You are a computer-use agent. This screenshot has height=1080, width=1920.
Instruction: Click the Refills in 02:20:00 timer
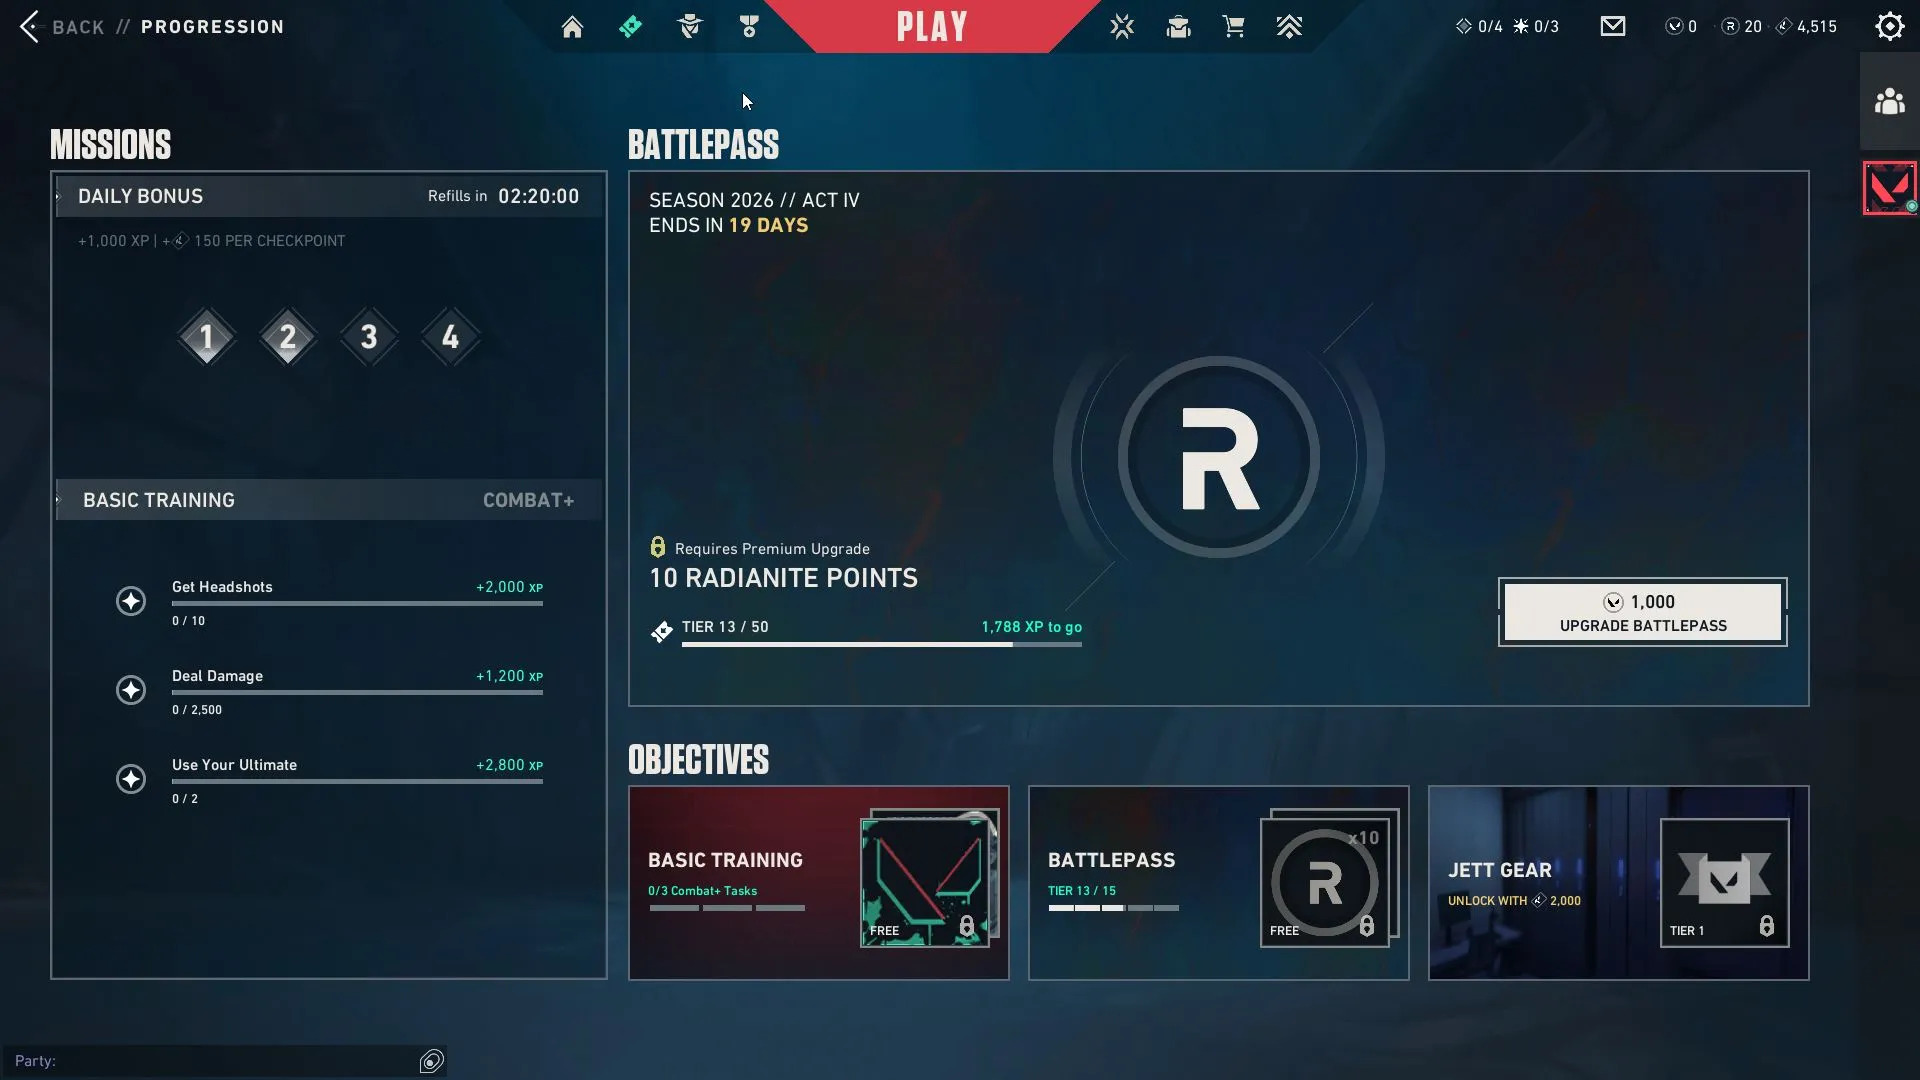tap(504, 196)
